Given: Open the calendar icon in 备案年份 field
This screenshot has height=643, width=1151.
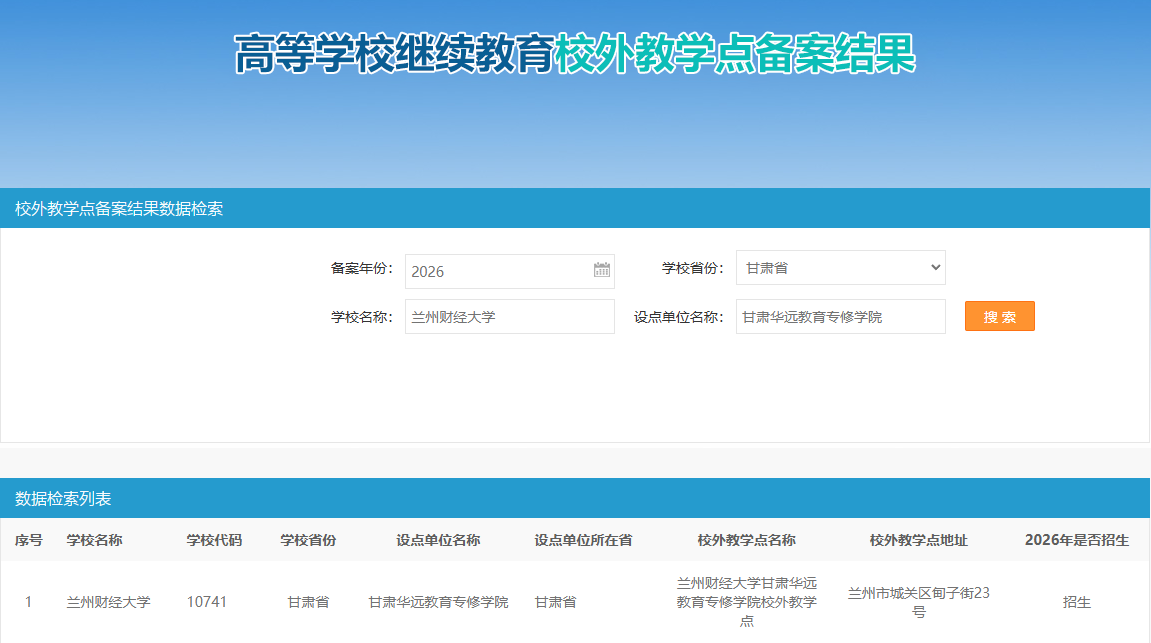Looking at the screenshot, I should [601, 270].
